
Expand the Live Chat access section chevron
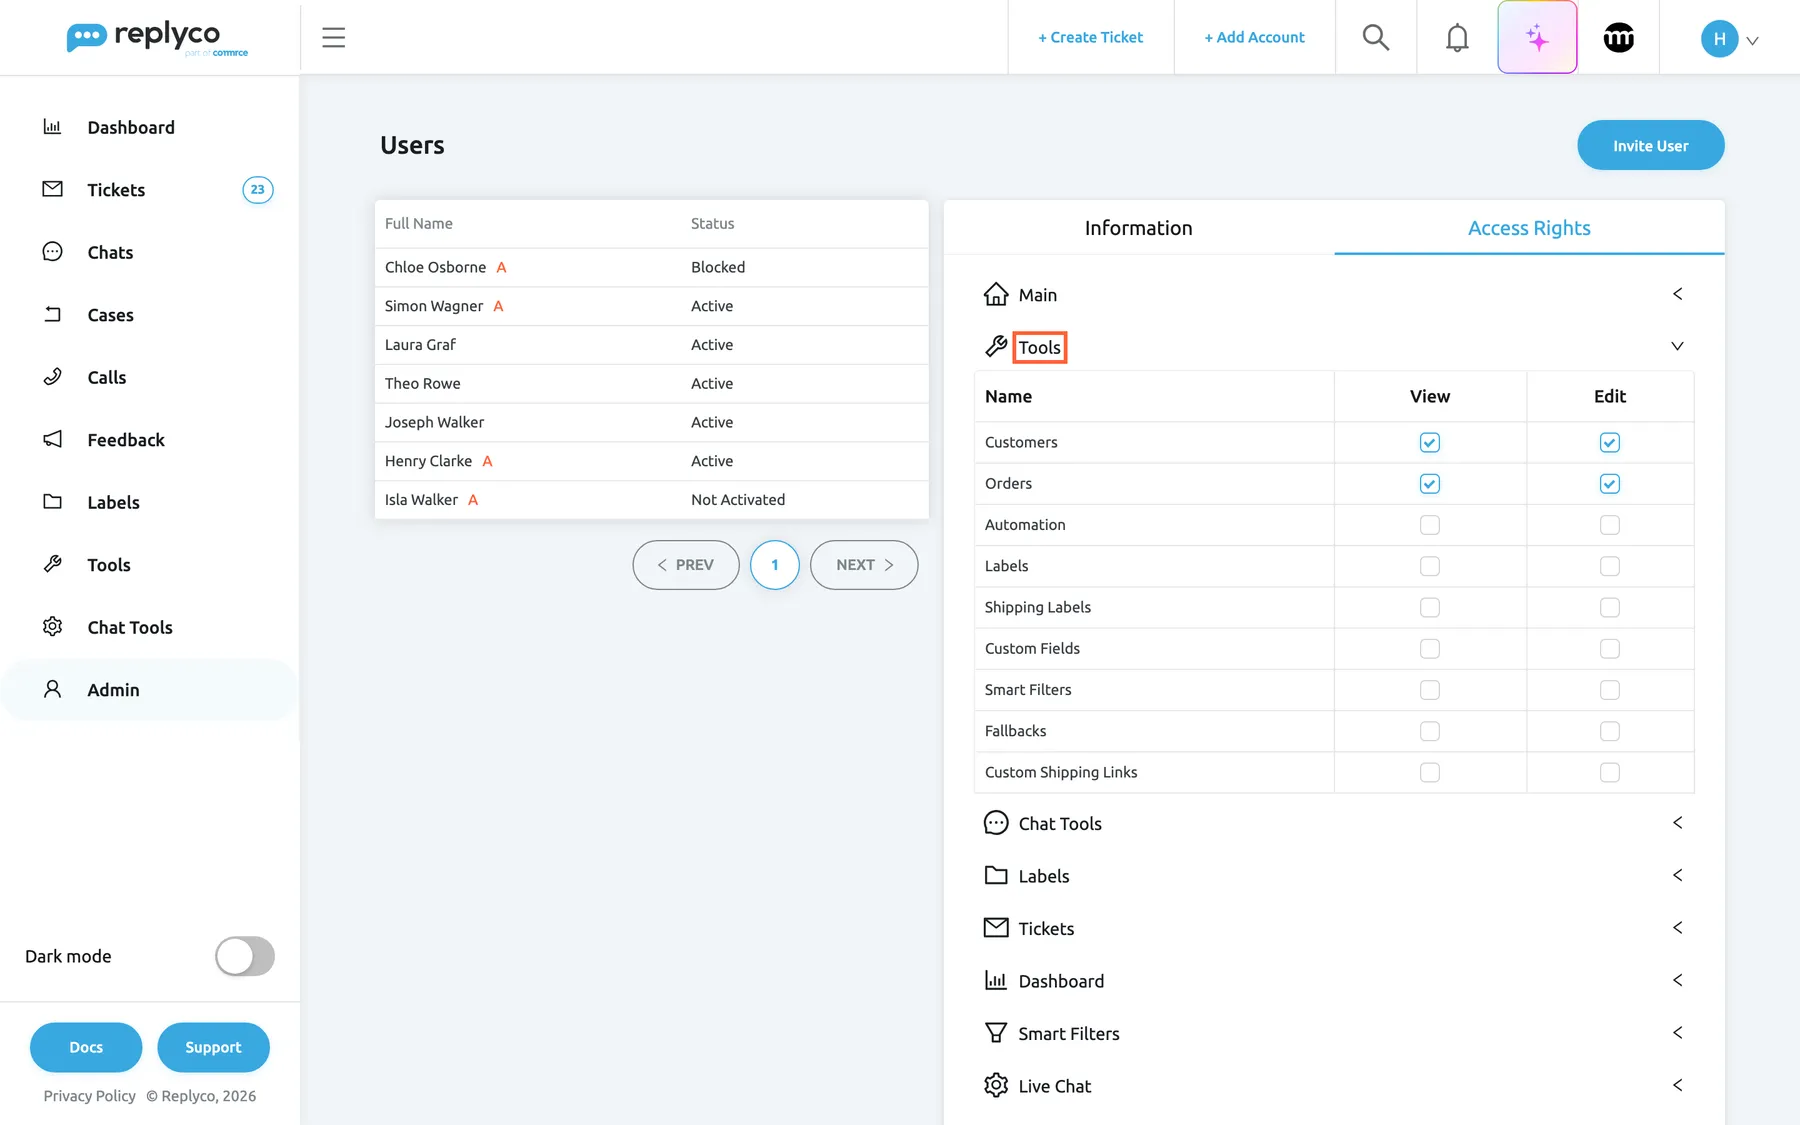pos(1677,1085)
